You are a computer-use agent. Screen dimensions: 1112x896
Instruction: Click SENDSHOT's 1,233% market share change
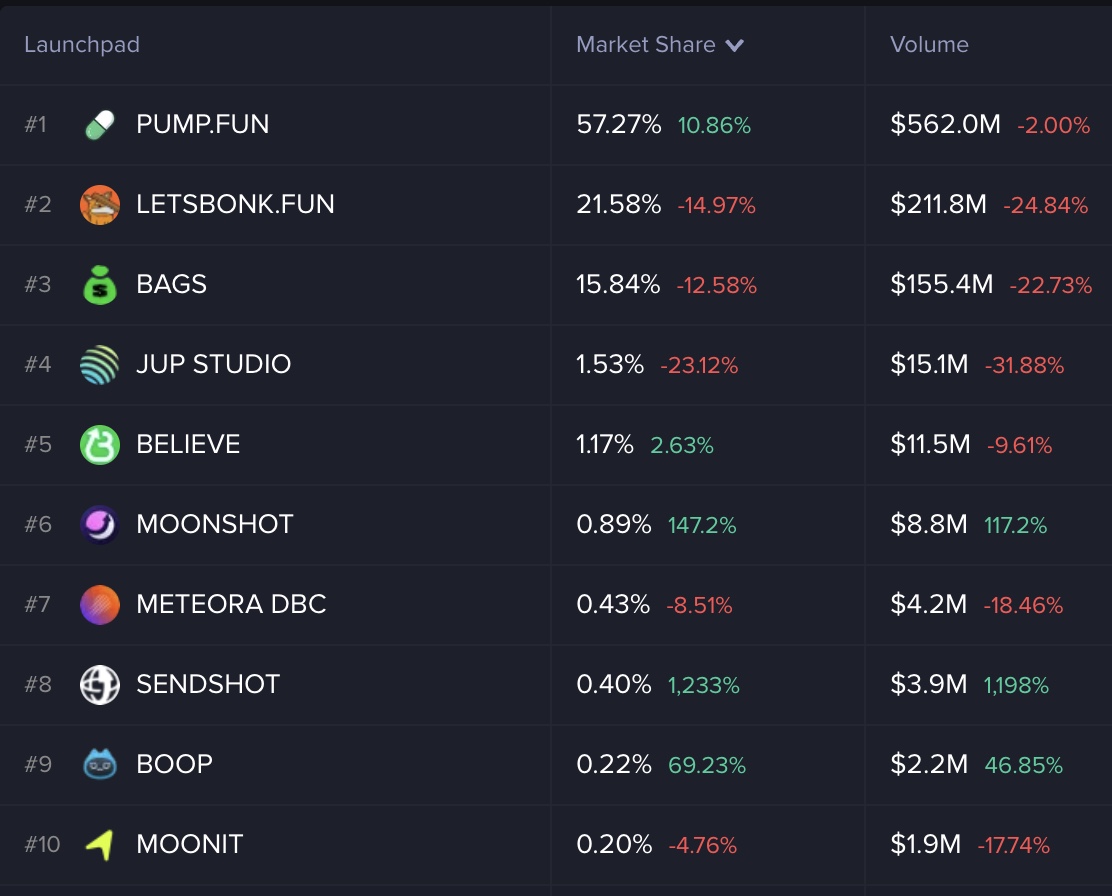pyautogui.click(x=704, y=685)
